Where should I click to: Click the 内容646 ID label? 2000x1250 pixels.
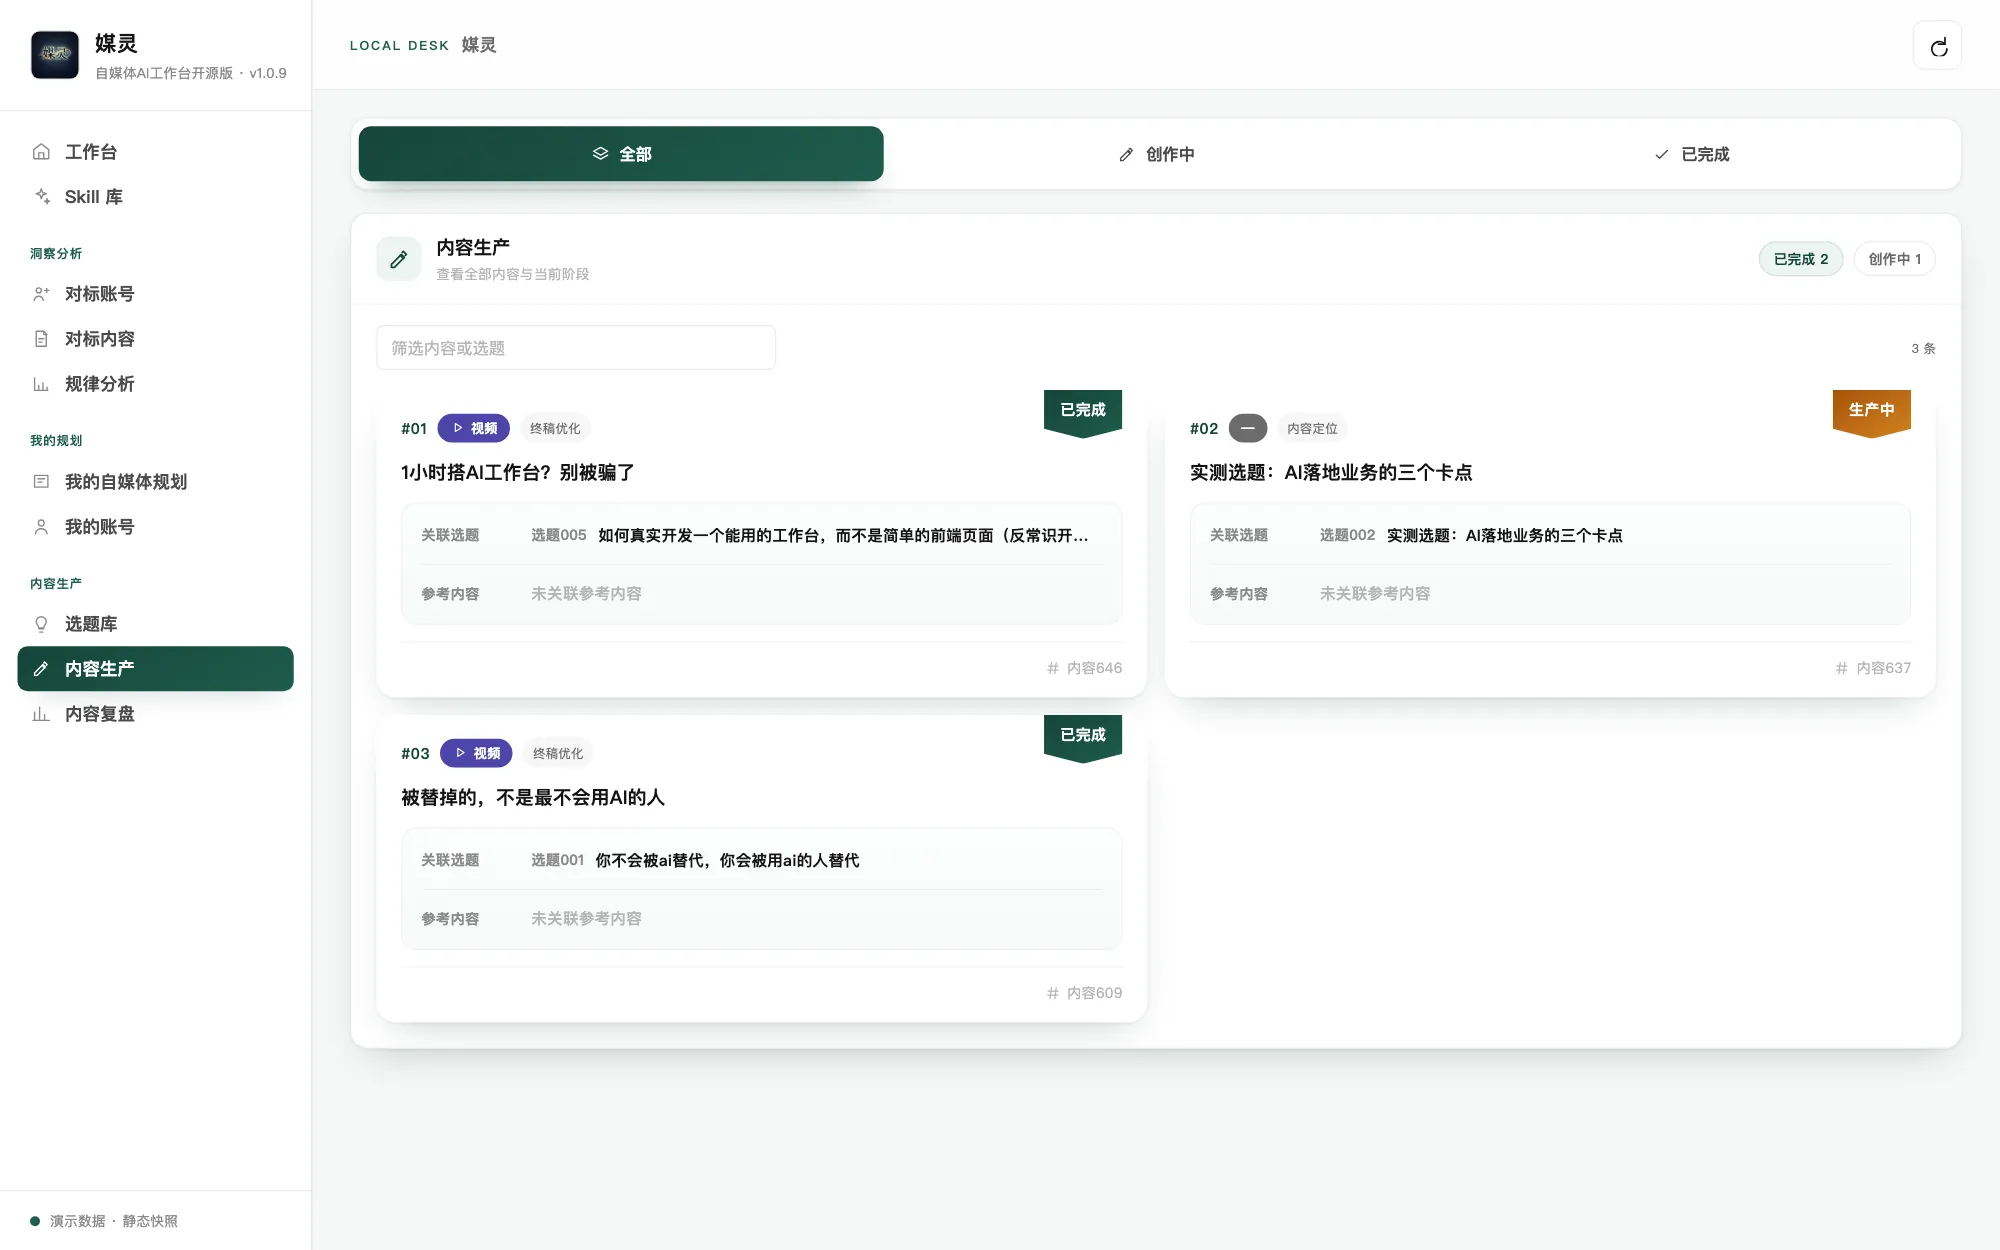(1085, 668)
